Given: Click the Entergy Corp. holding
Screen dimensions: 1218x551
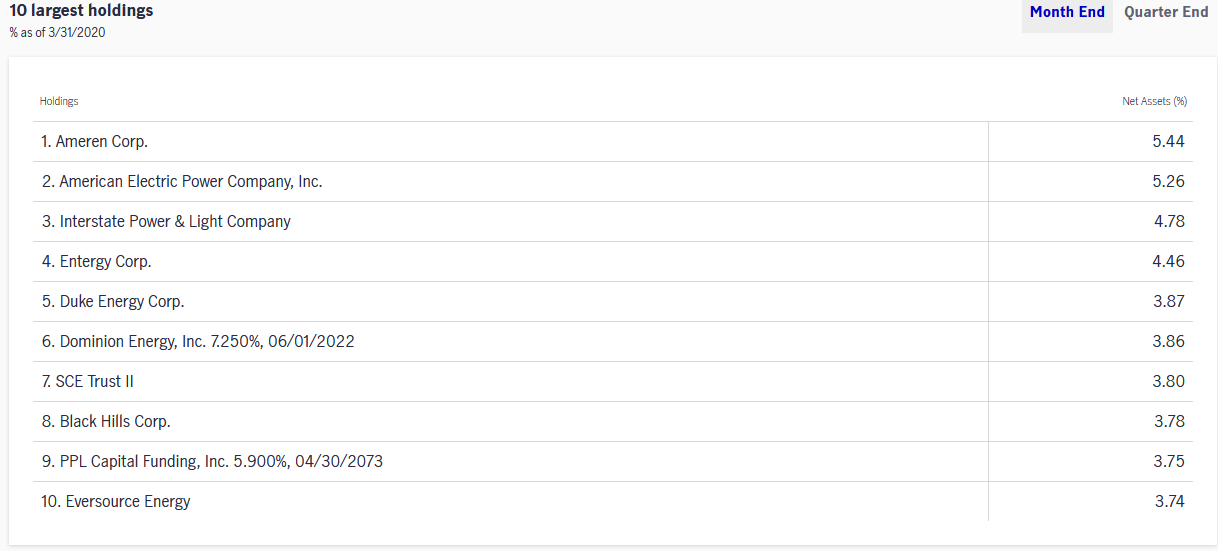Looking at the screenshot, I should 613,262.
